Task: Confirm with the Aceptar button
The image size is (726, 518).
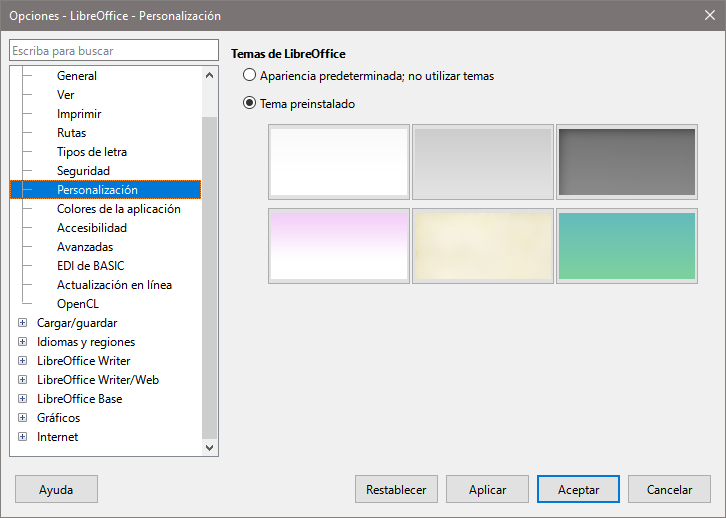Action: click(x=578, y=489)
